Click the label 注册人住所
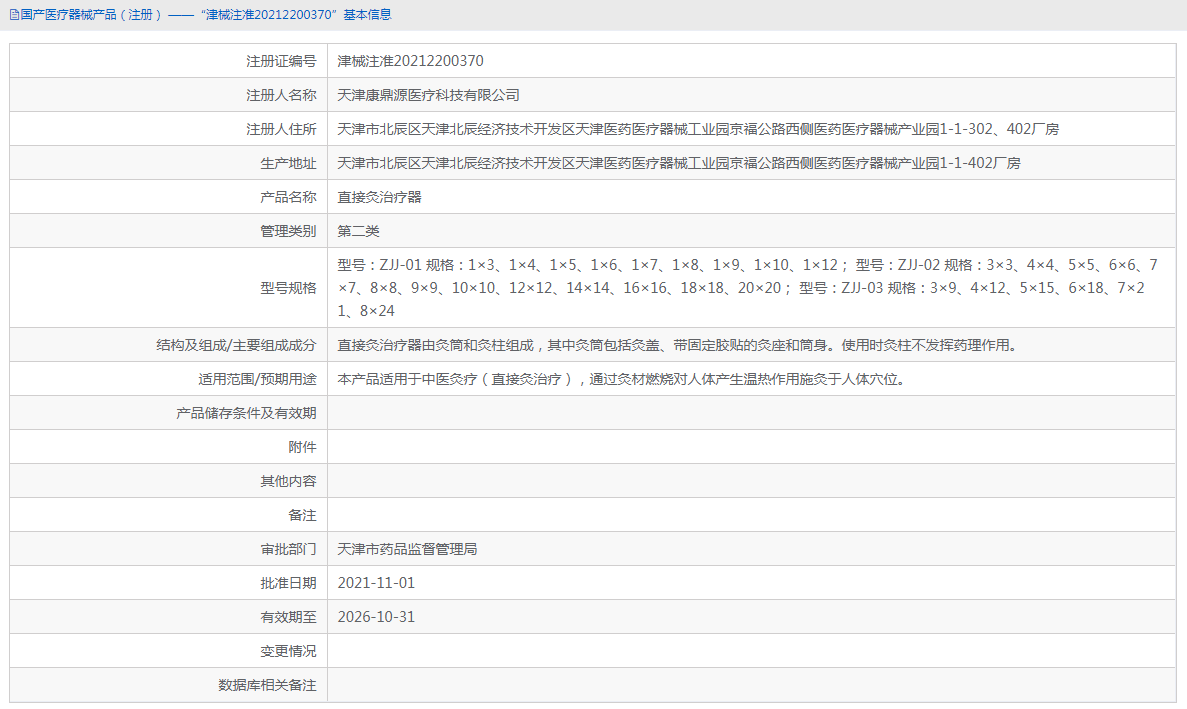This screenshot has height=709, width=1187. coord(281,129)
